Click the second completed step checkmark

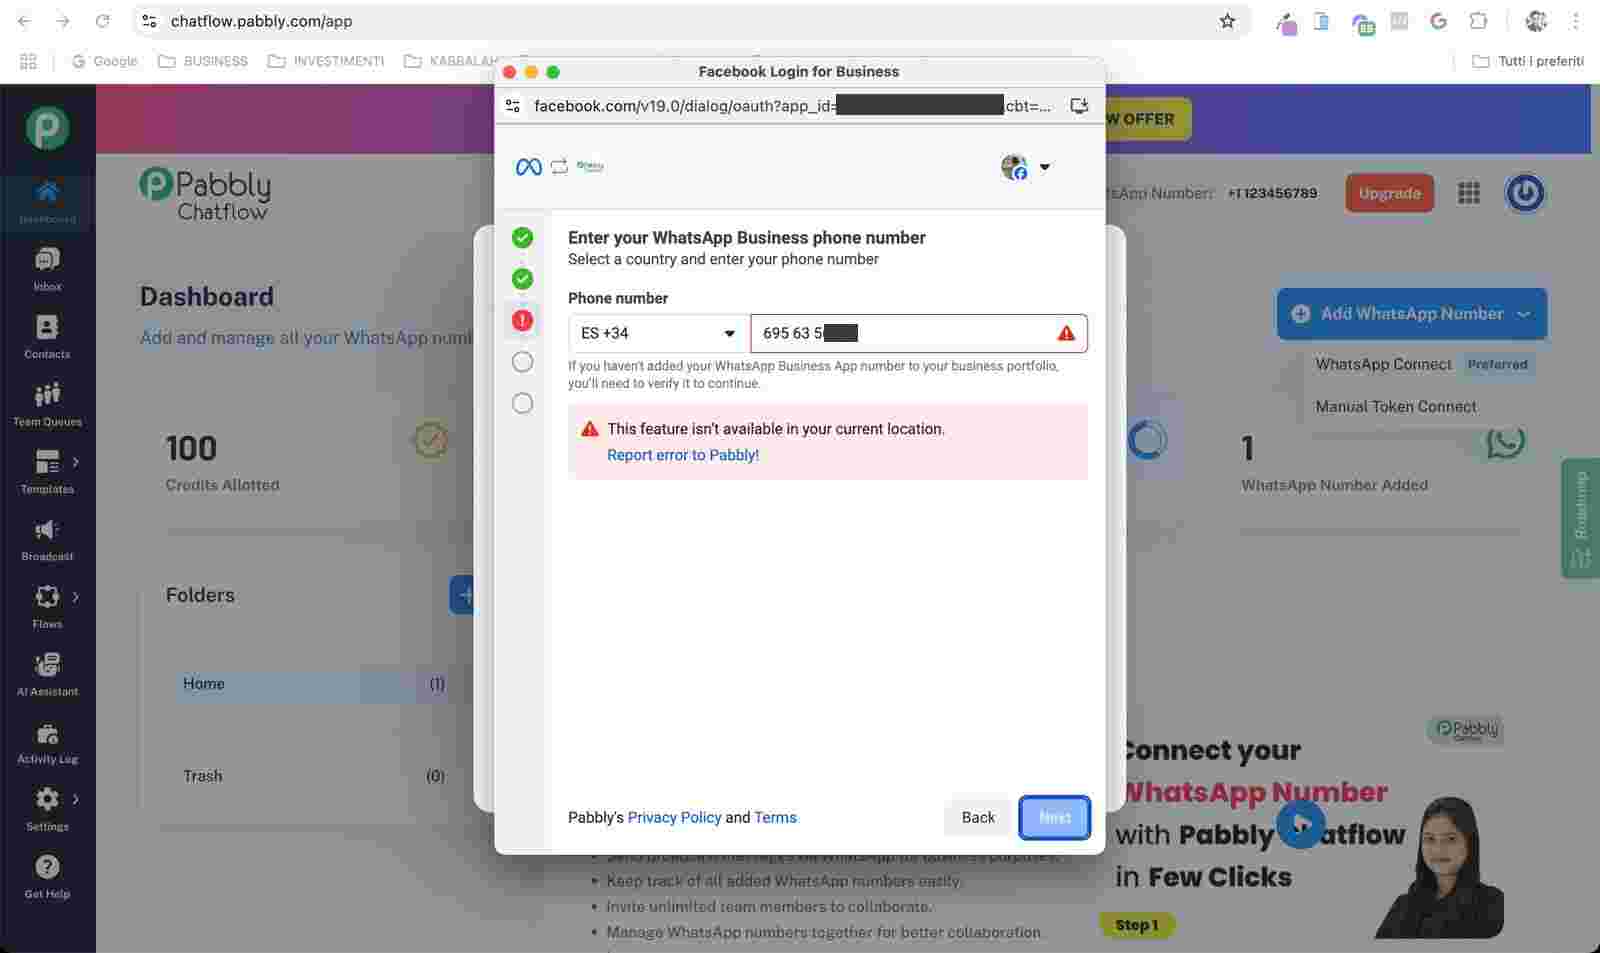point(522,279)
